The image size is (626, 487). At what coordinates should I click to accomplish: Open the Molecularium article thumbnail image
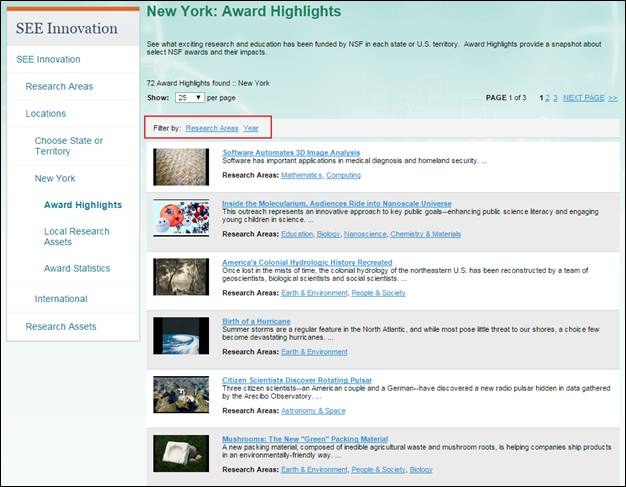181,220
